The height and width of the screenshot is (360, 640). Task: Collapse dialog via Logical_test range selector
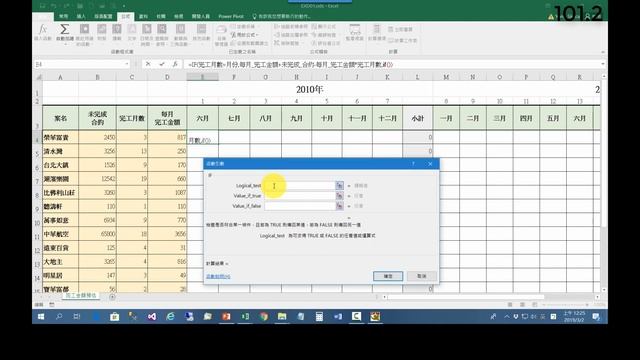point(339,186)
